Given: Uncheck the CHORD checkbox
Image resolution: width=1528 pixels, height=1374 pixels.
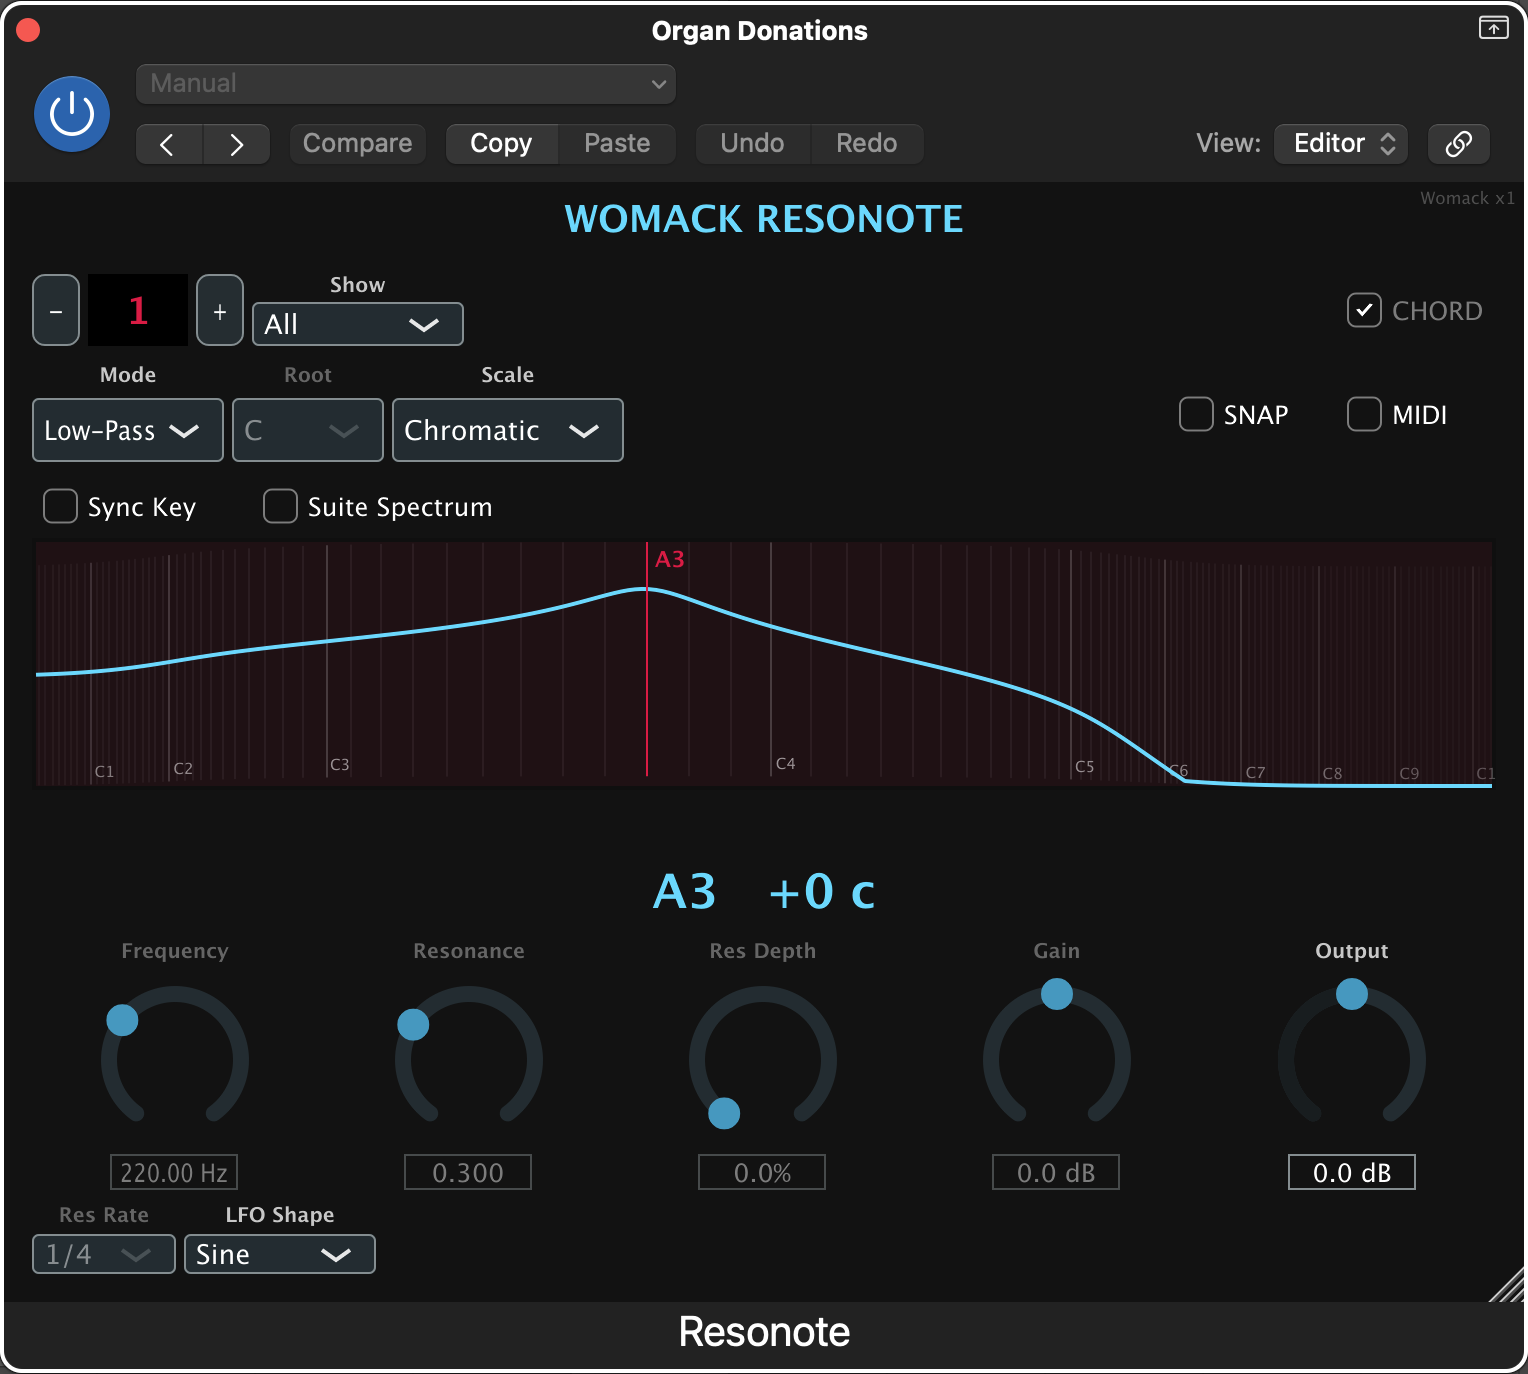Looking at the screenshot, I should (x=1364, y=310).
